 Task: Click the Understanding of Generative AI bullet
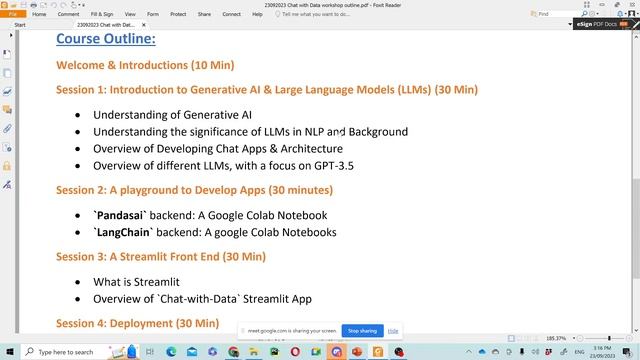pos(172,115)
